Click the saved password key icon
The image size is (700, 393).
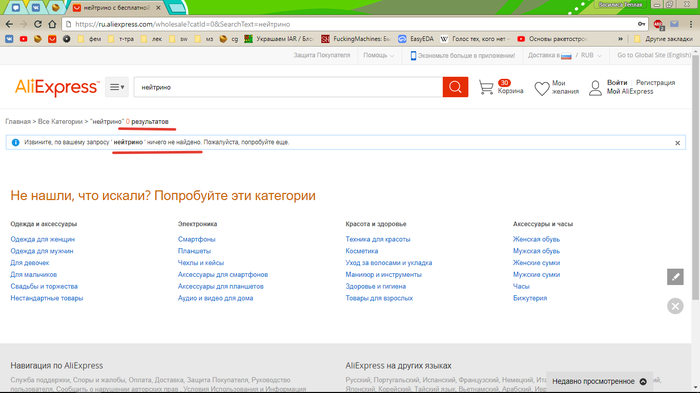click(641, 24)
